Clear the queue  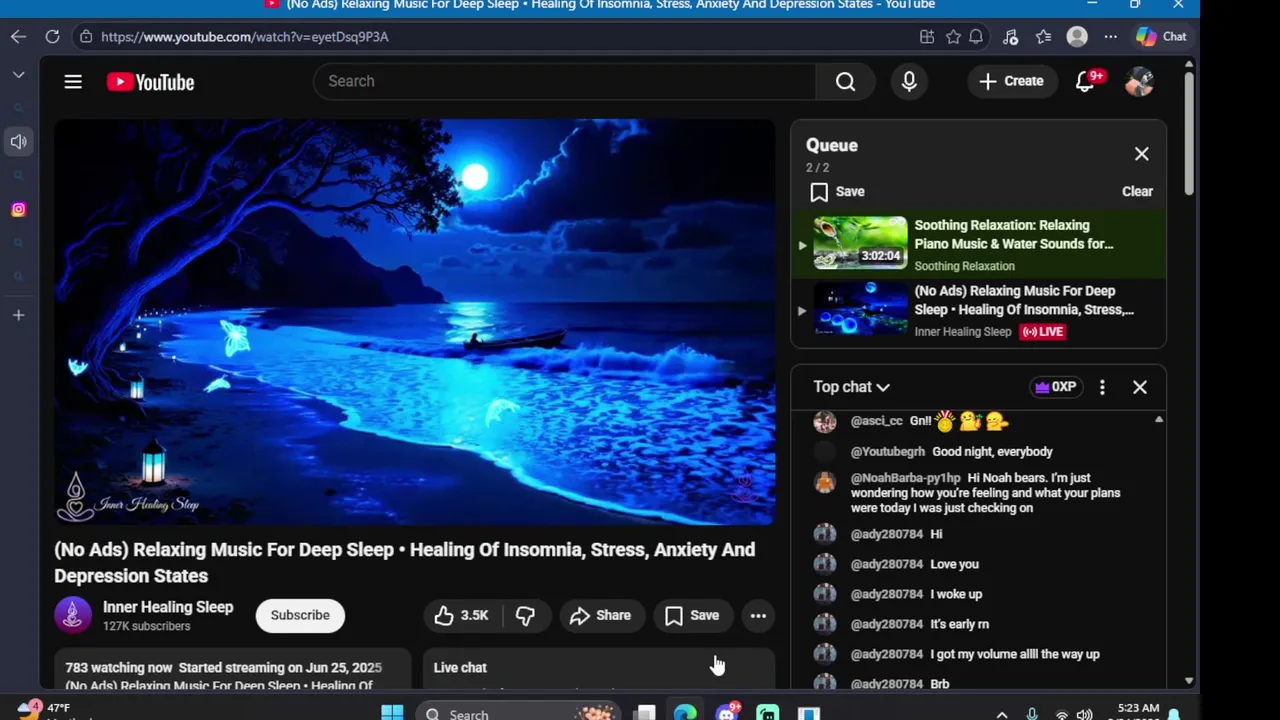pos(1137,192)
